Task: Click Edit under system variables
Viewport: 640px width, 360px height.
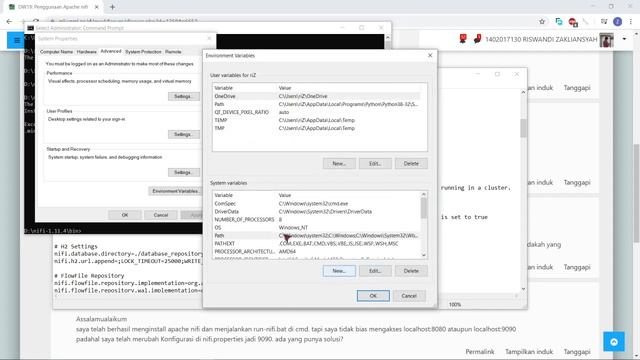Action: click(375, 271)
